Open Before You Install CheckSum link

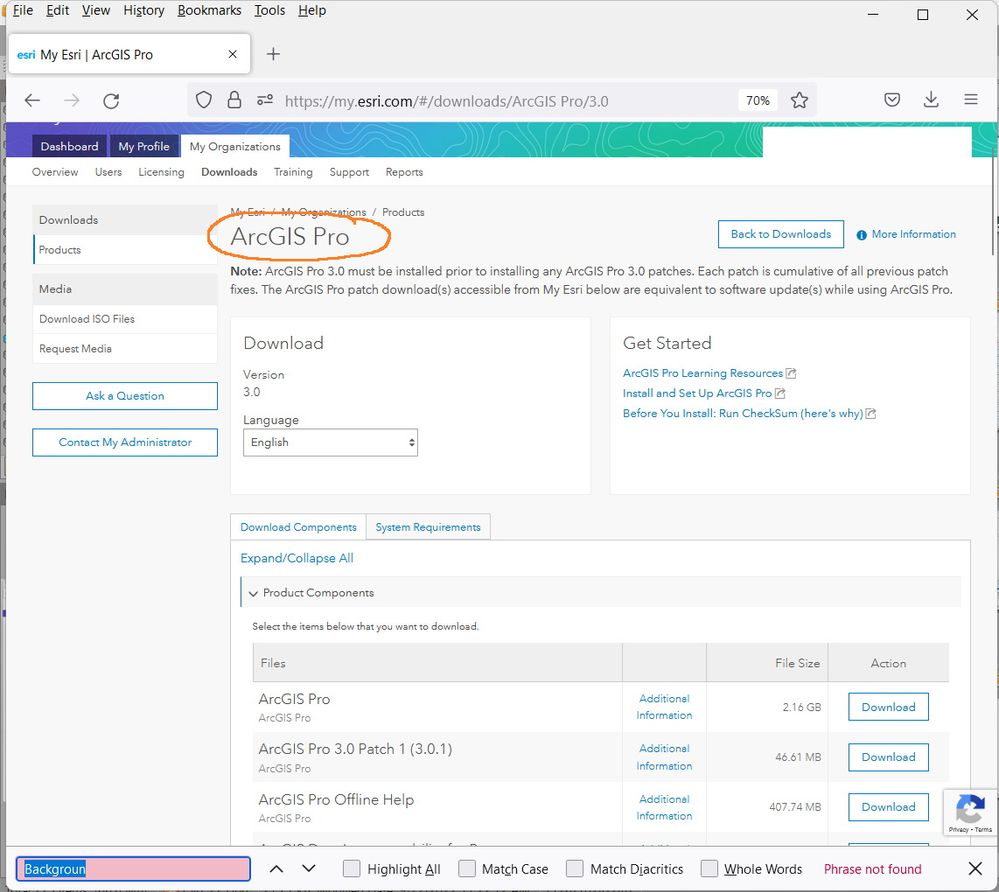(743, 414)
